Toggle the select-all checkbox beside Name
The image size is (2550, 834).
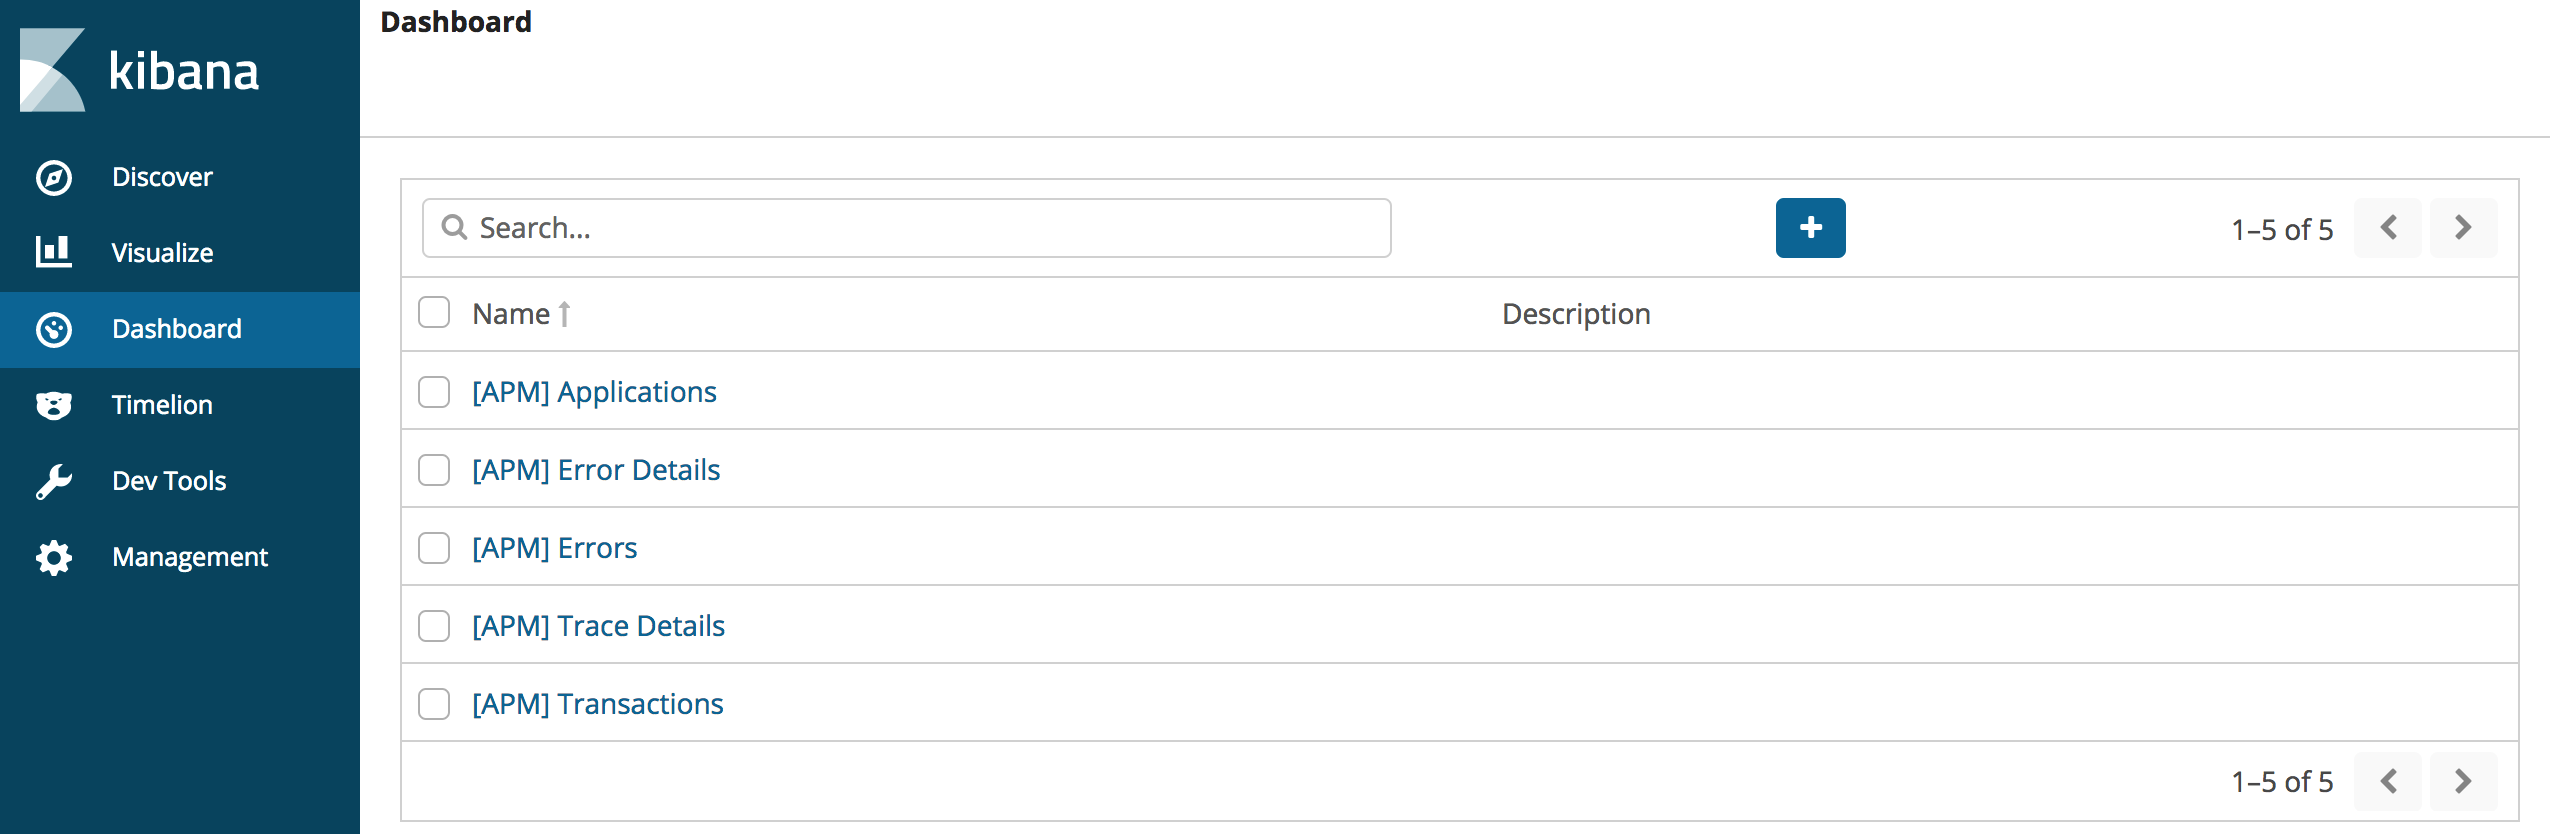tap(434, 313)
